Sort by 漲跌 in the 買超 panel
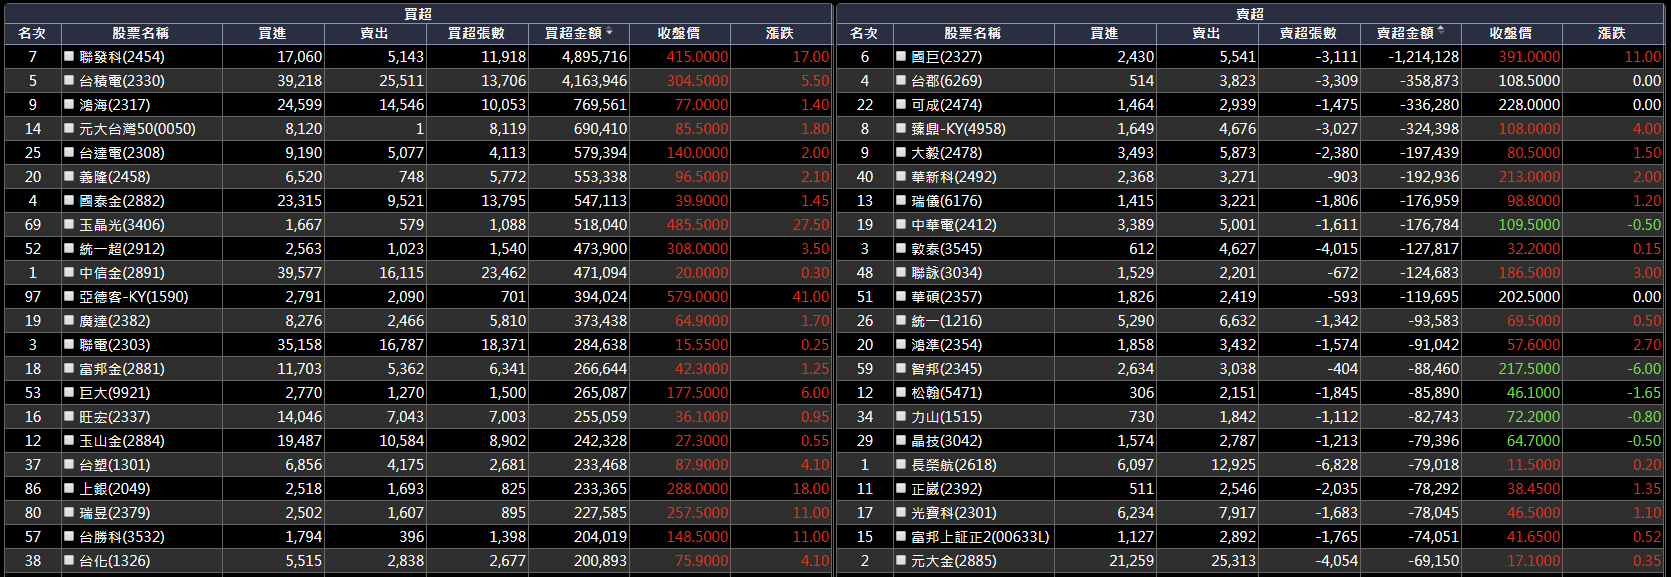Viewport: 1671px width, 577px height. [780, 34]
